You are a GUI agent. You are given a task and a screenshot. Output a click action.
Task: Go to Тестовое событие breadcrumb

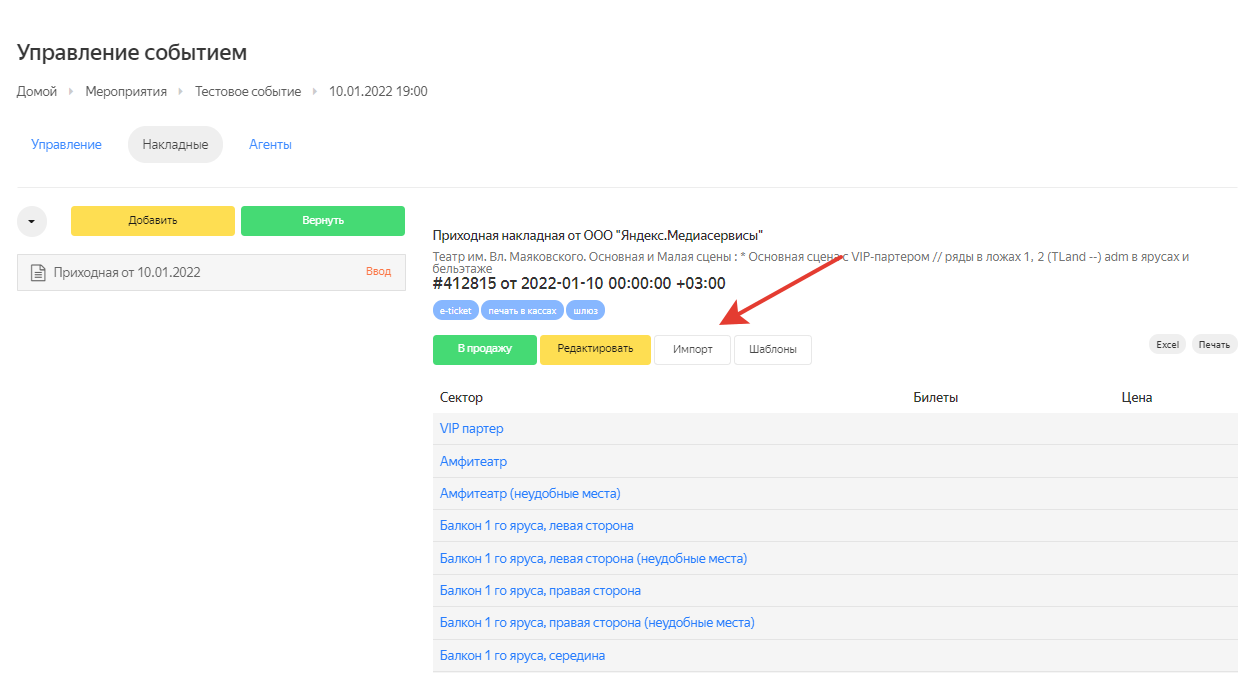(x=248, y=91)
